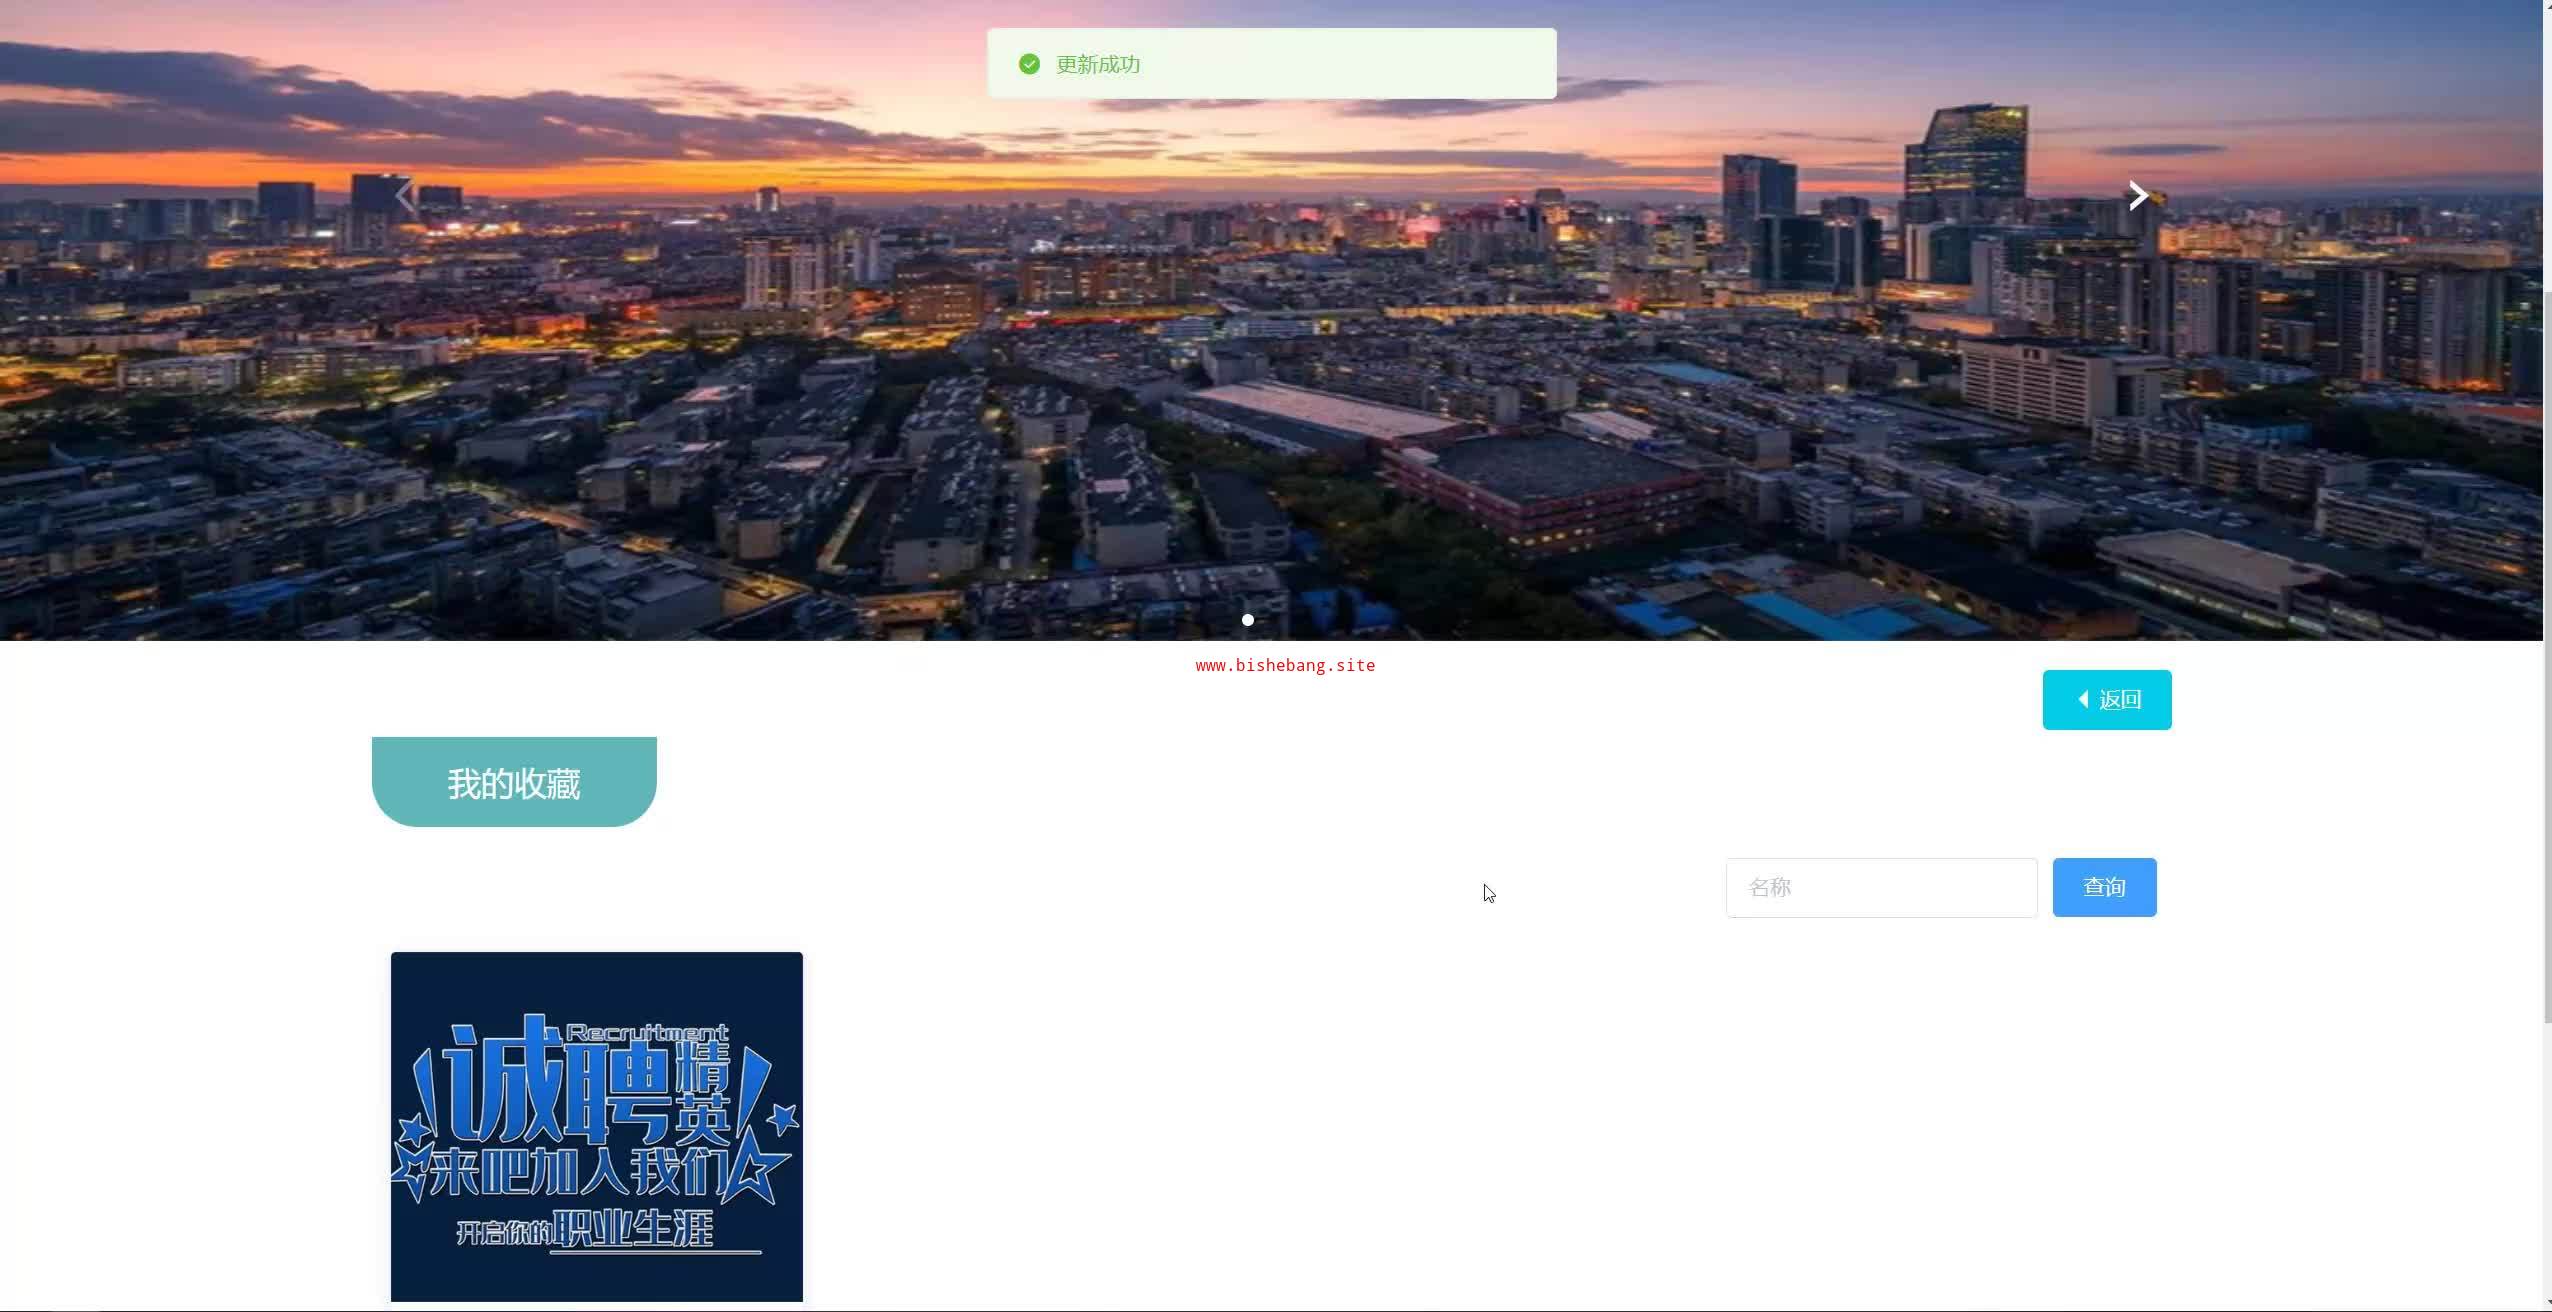Viewport: 2552px width, 1312px height.
Task: Click scrollbar track below the thumb
Action: [x=2546, y=1160]
